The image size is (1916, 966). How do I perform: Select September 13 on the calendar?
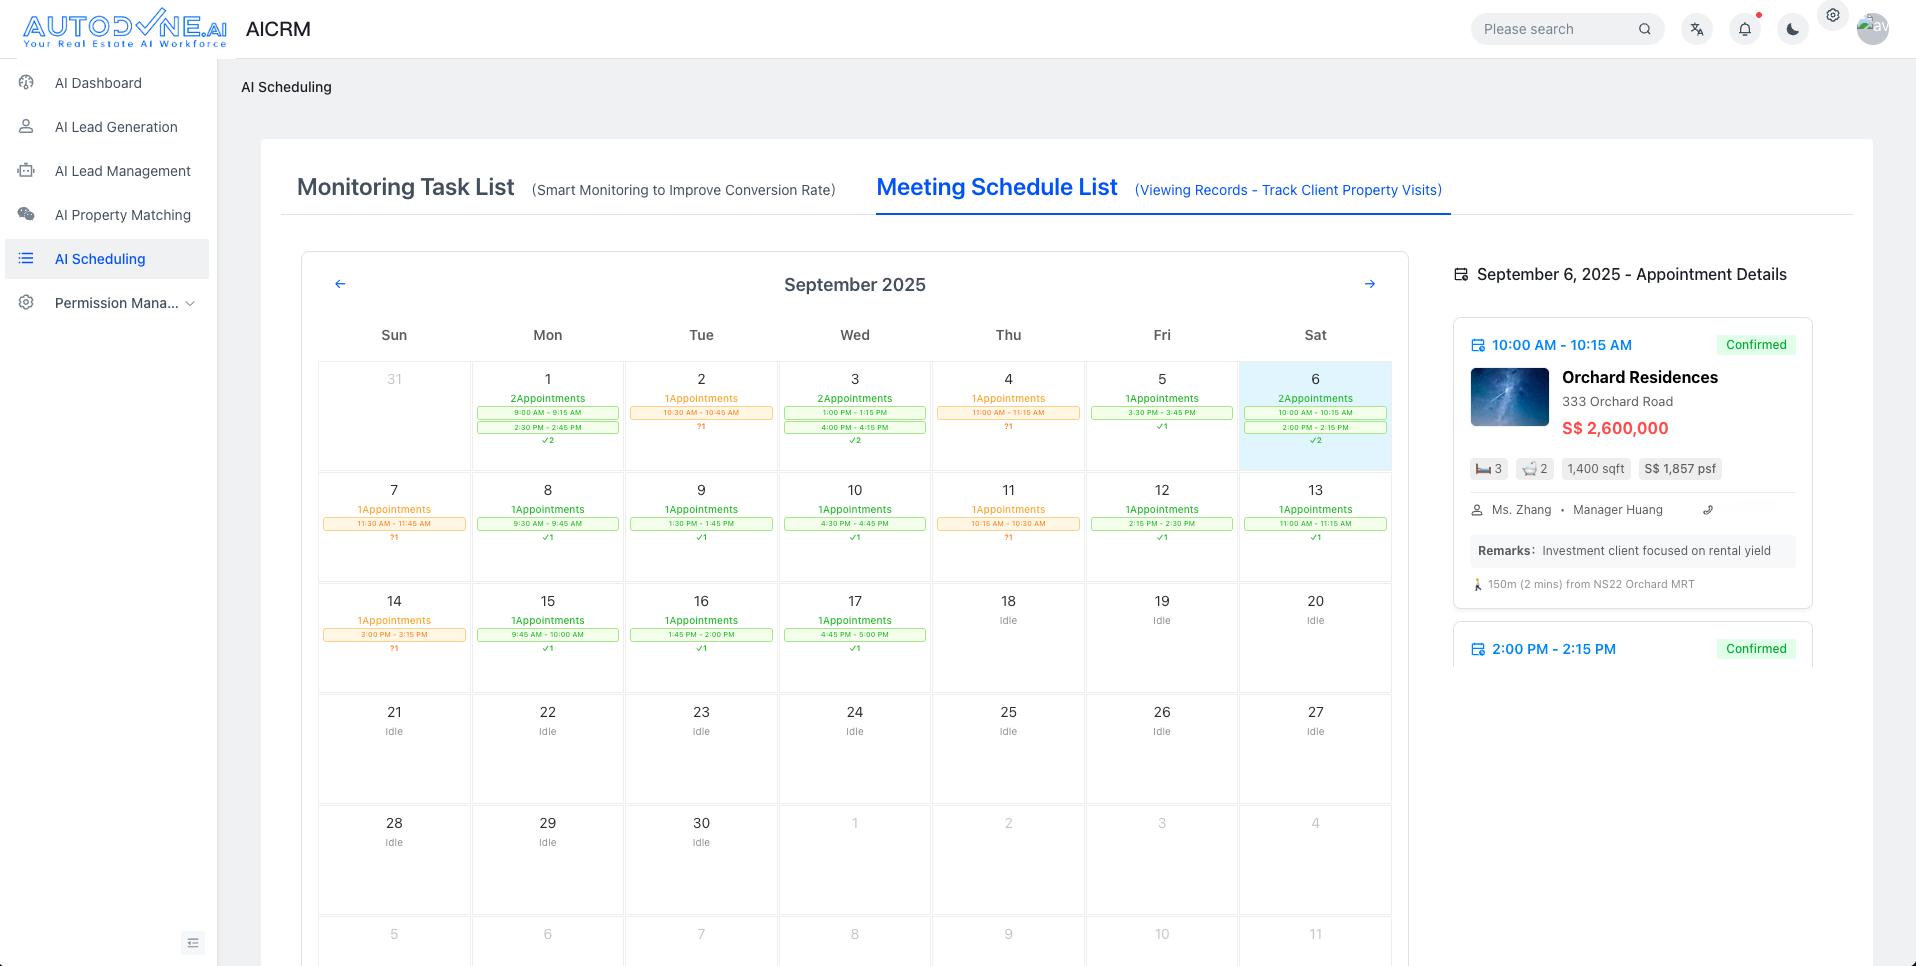coord(1315,490)
